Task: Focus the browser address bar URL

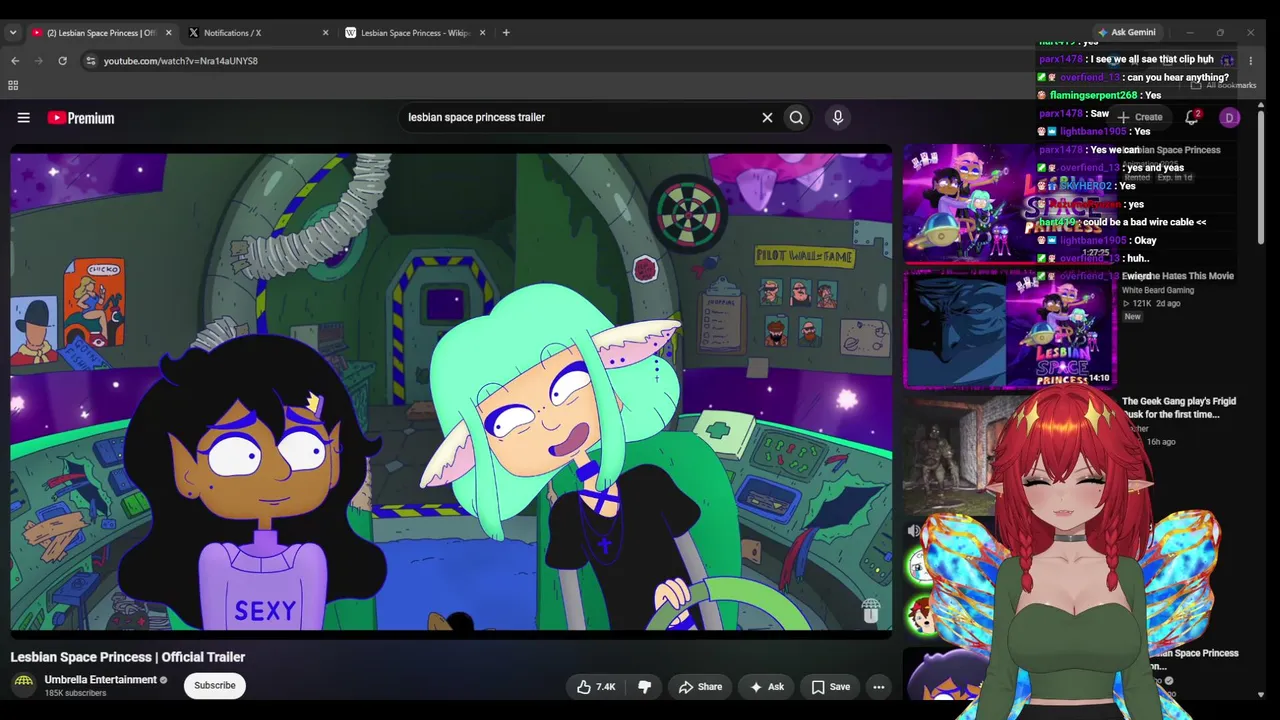Action: (x=181, y=61)
